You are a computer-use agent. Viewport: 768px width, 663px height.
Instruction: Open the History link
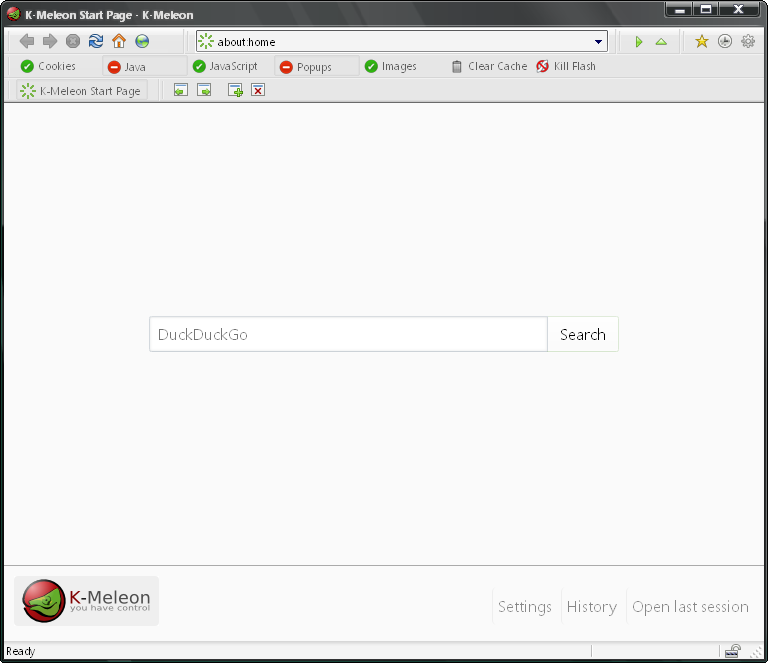coord(592,607)
